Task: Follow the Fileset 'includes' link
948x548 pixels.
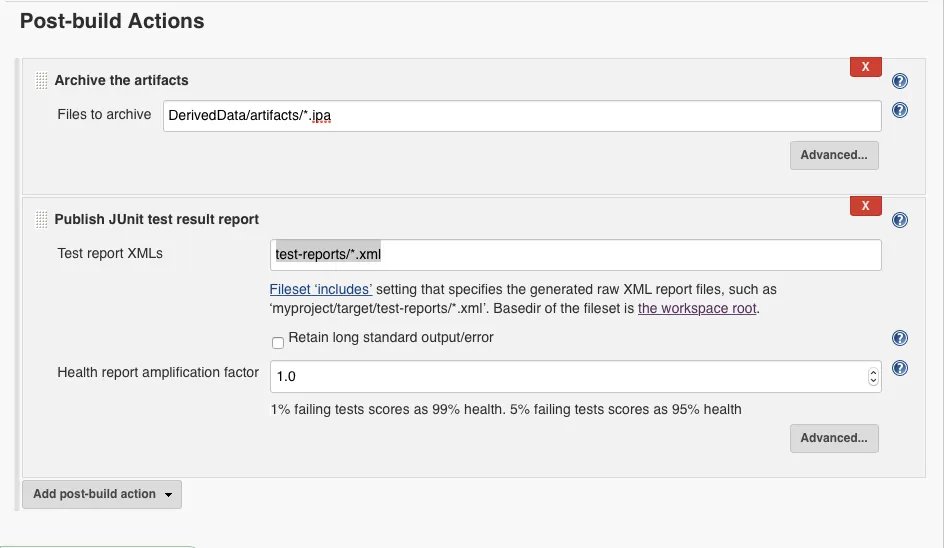Action: 321,289
